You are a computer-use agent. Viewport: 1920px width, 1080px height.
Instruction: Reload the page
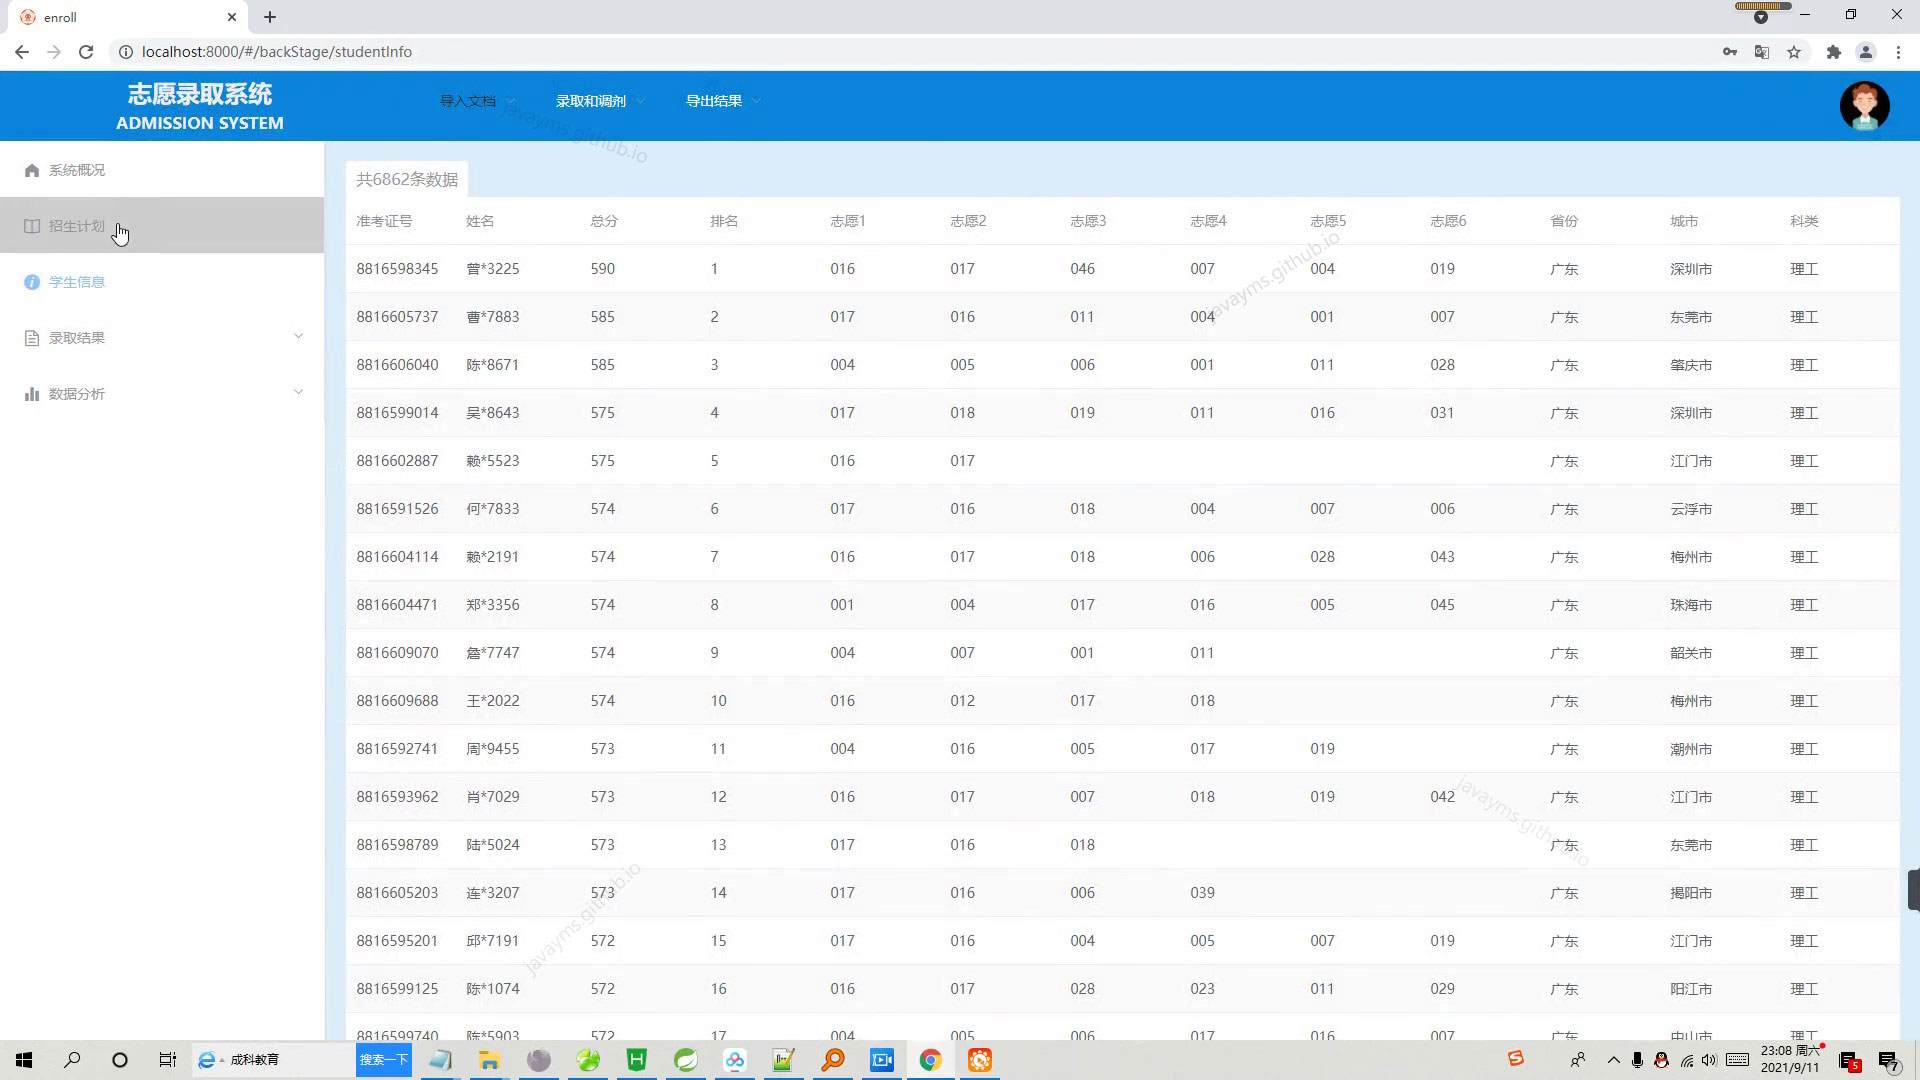point(86,52)
